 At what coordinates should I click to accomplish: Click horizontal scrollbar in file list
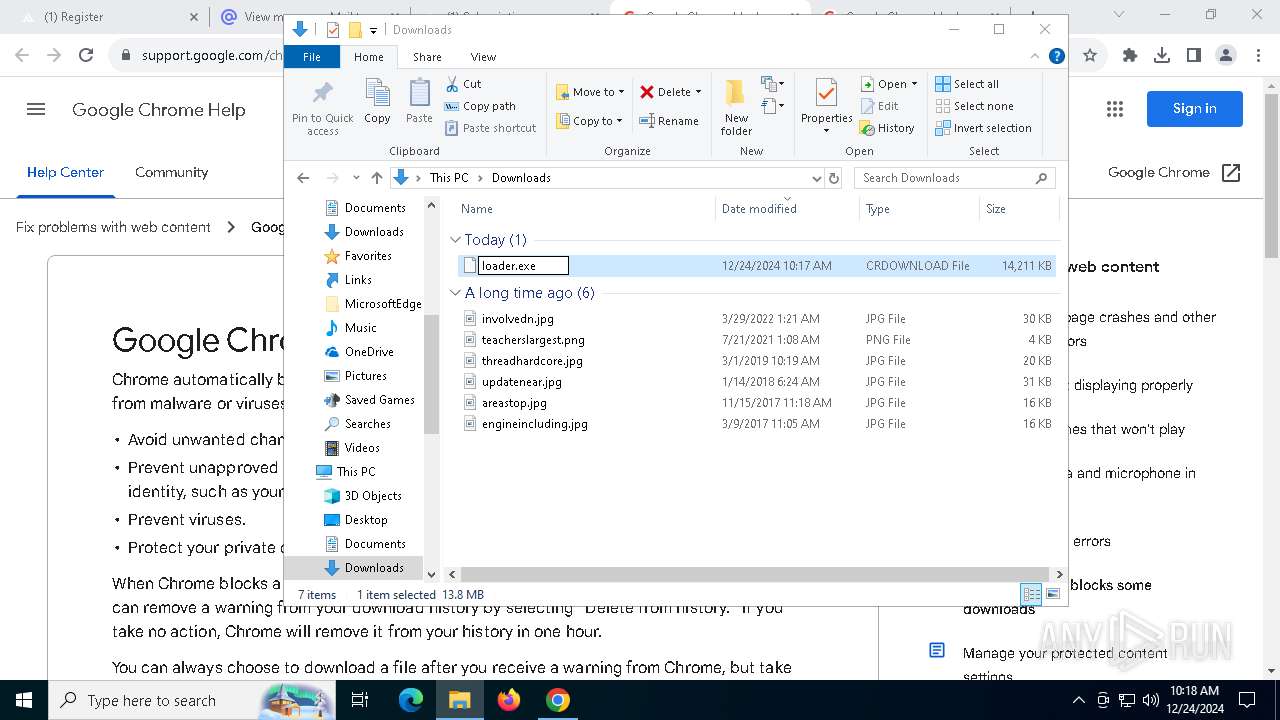(x=754, y=575)
